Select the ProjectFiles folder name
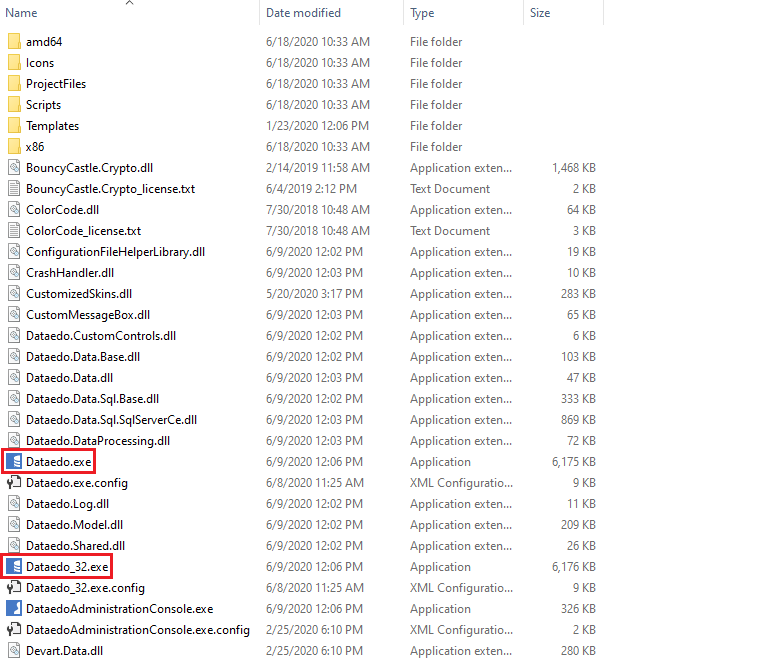 [x=56, y=84]
